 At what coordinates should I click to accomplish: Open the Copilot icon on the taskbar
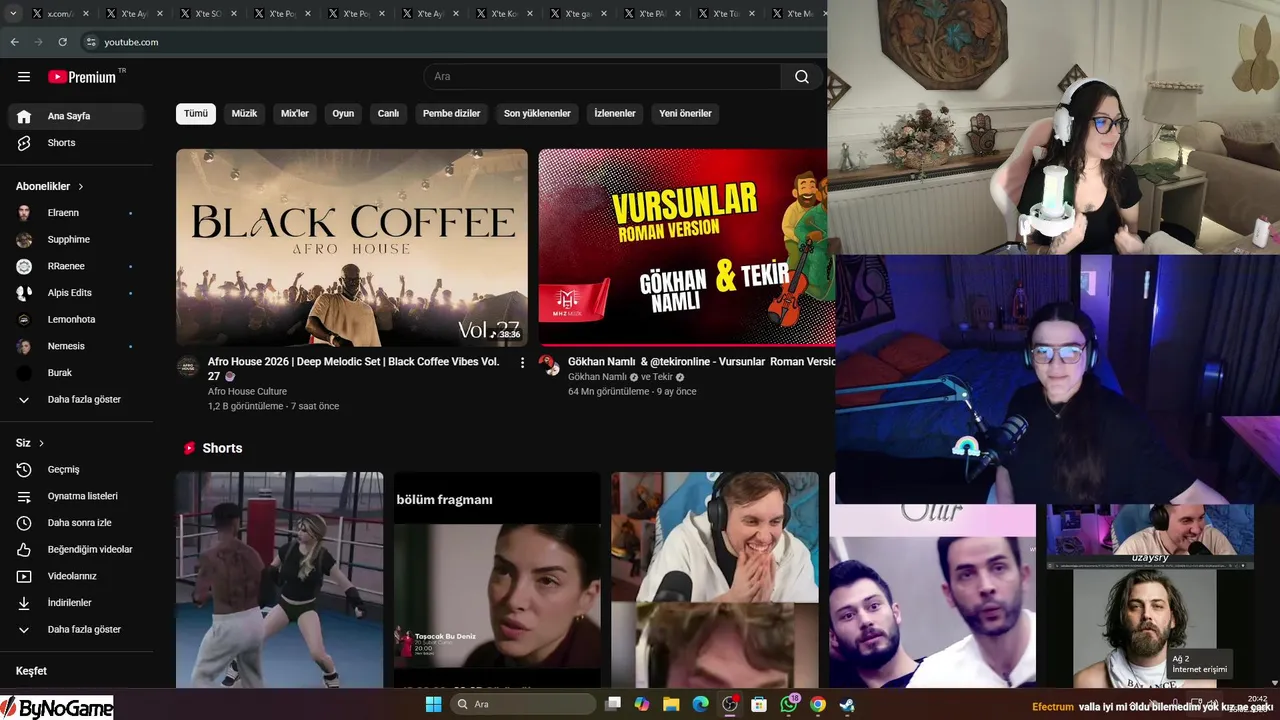(x=642, y=704)
